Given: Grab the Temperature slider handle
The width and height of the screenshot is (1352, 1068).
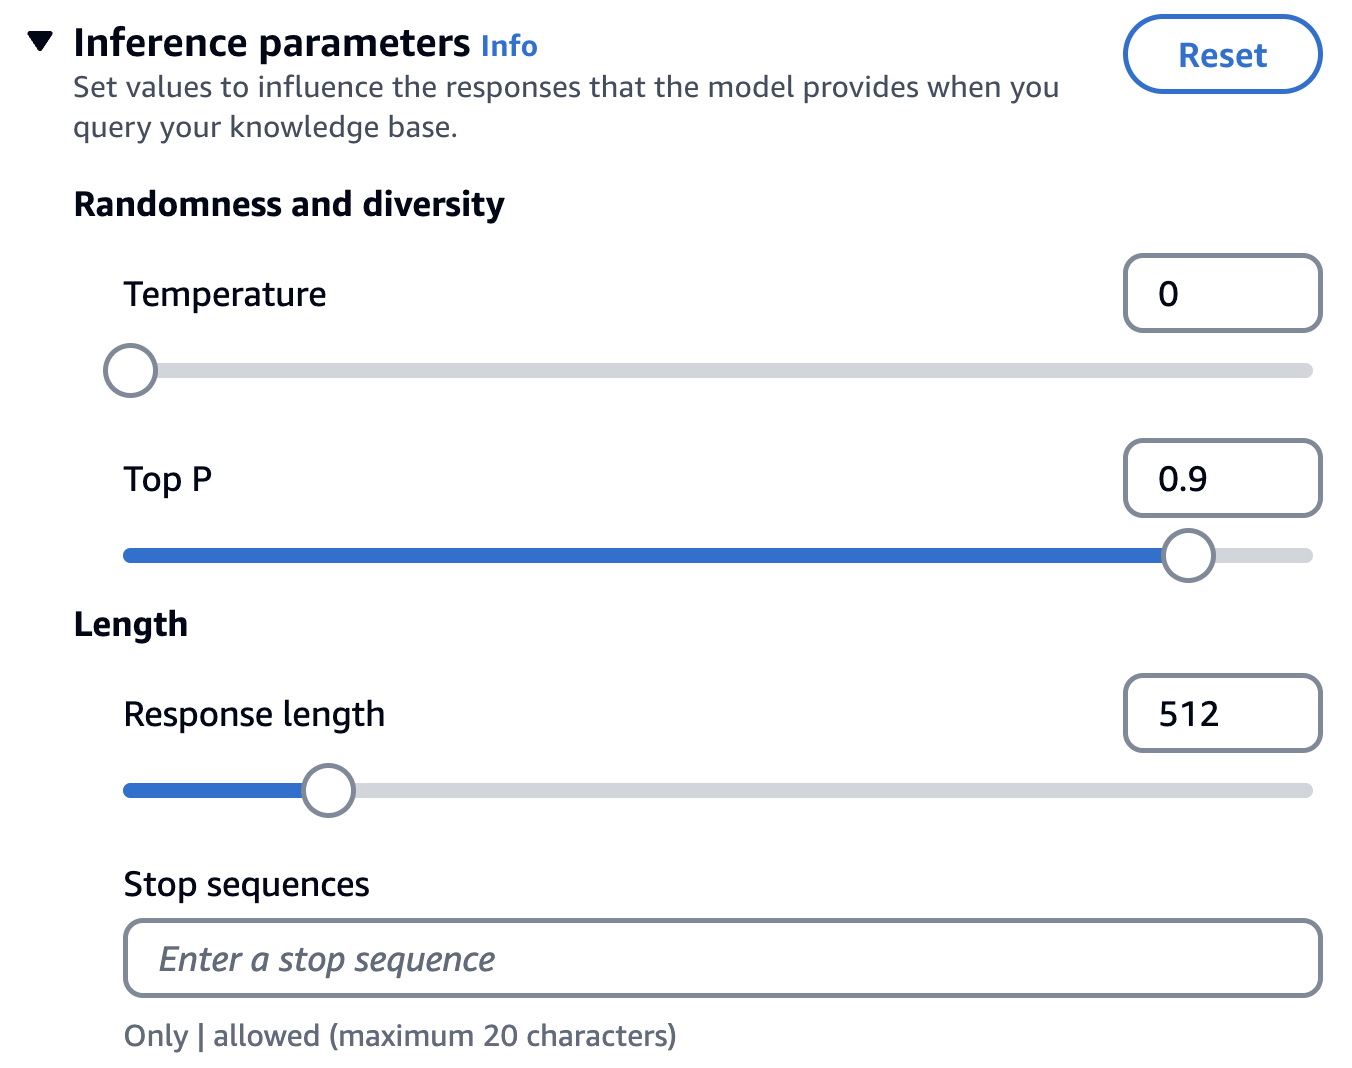Looking at the screenshot, I should 131,371.
